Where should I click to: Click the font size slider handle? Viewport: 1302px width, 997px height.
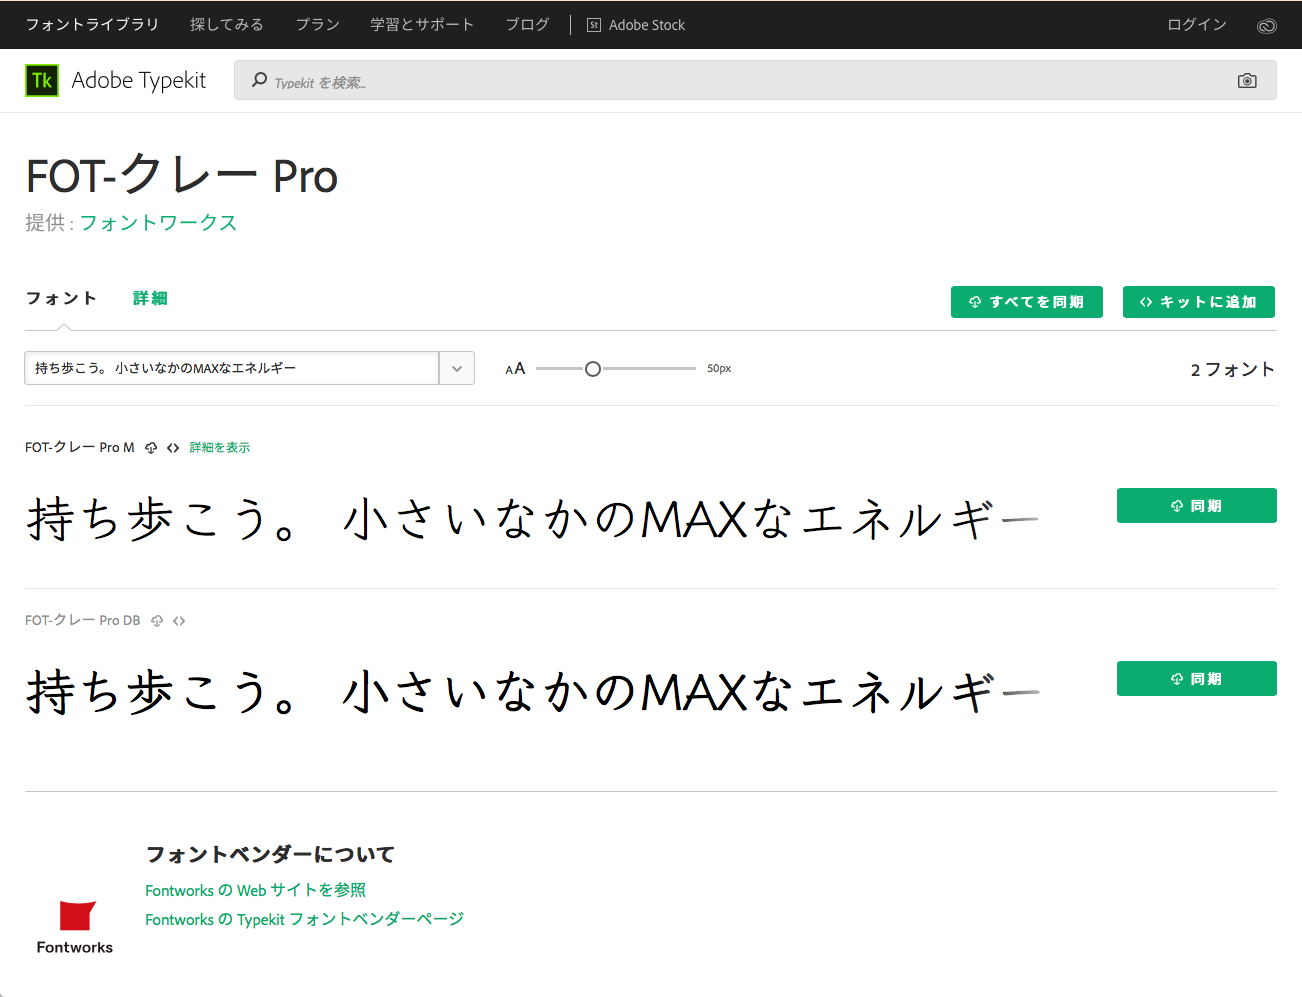[x=593, y=369]
